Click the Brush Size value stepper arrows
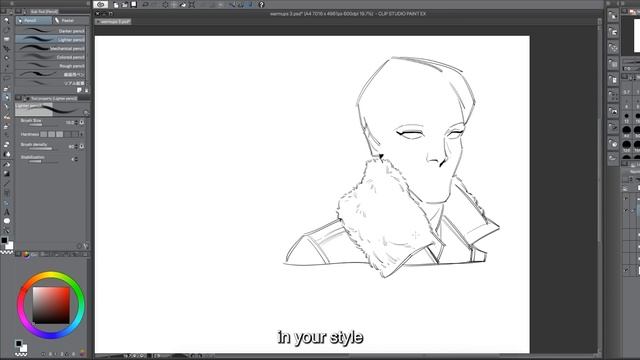 click(76, 122)
